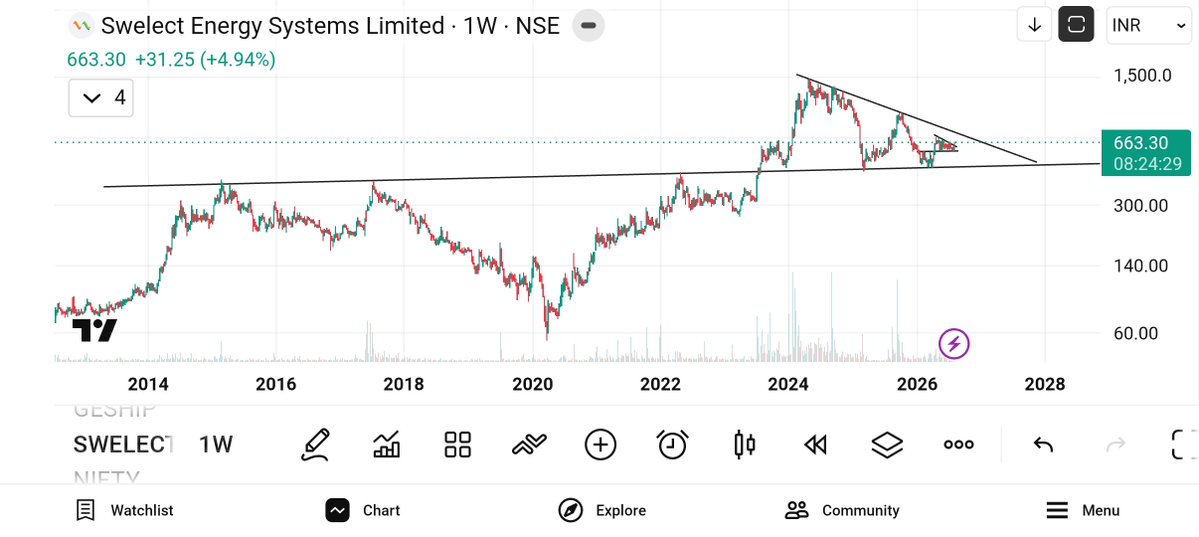Click the 663.30 current price label on axis
The width and height of the screenshot is (1199, 537).
1146,153
